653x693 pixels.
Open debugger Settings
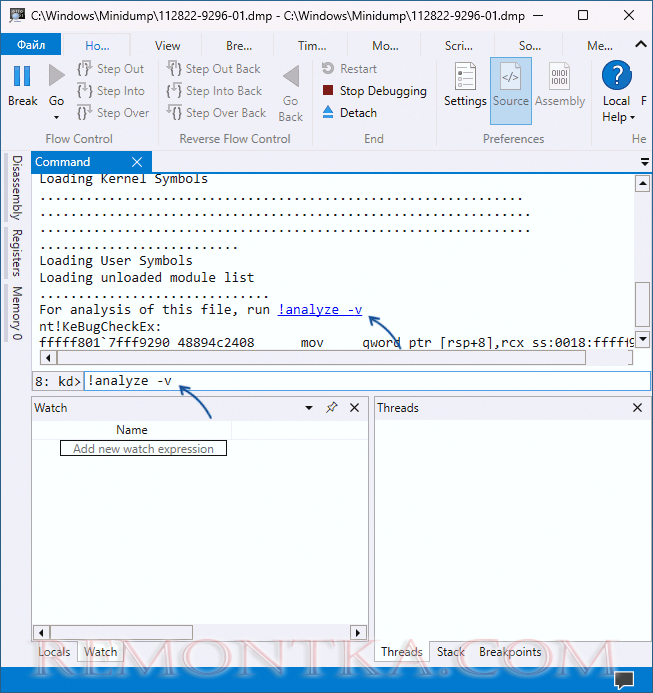point(465,85)
